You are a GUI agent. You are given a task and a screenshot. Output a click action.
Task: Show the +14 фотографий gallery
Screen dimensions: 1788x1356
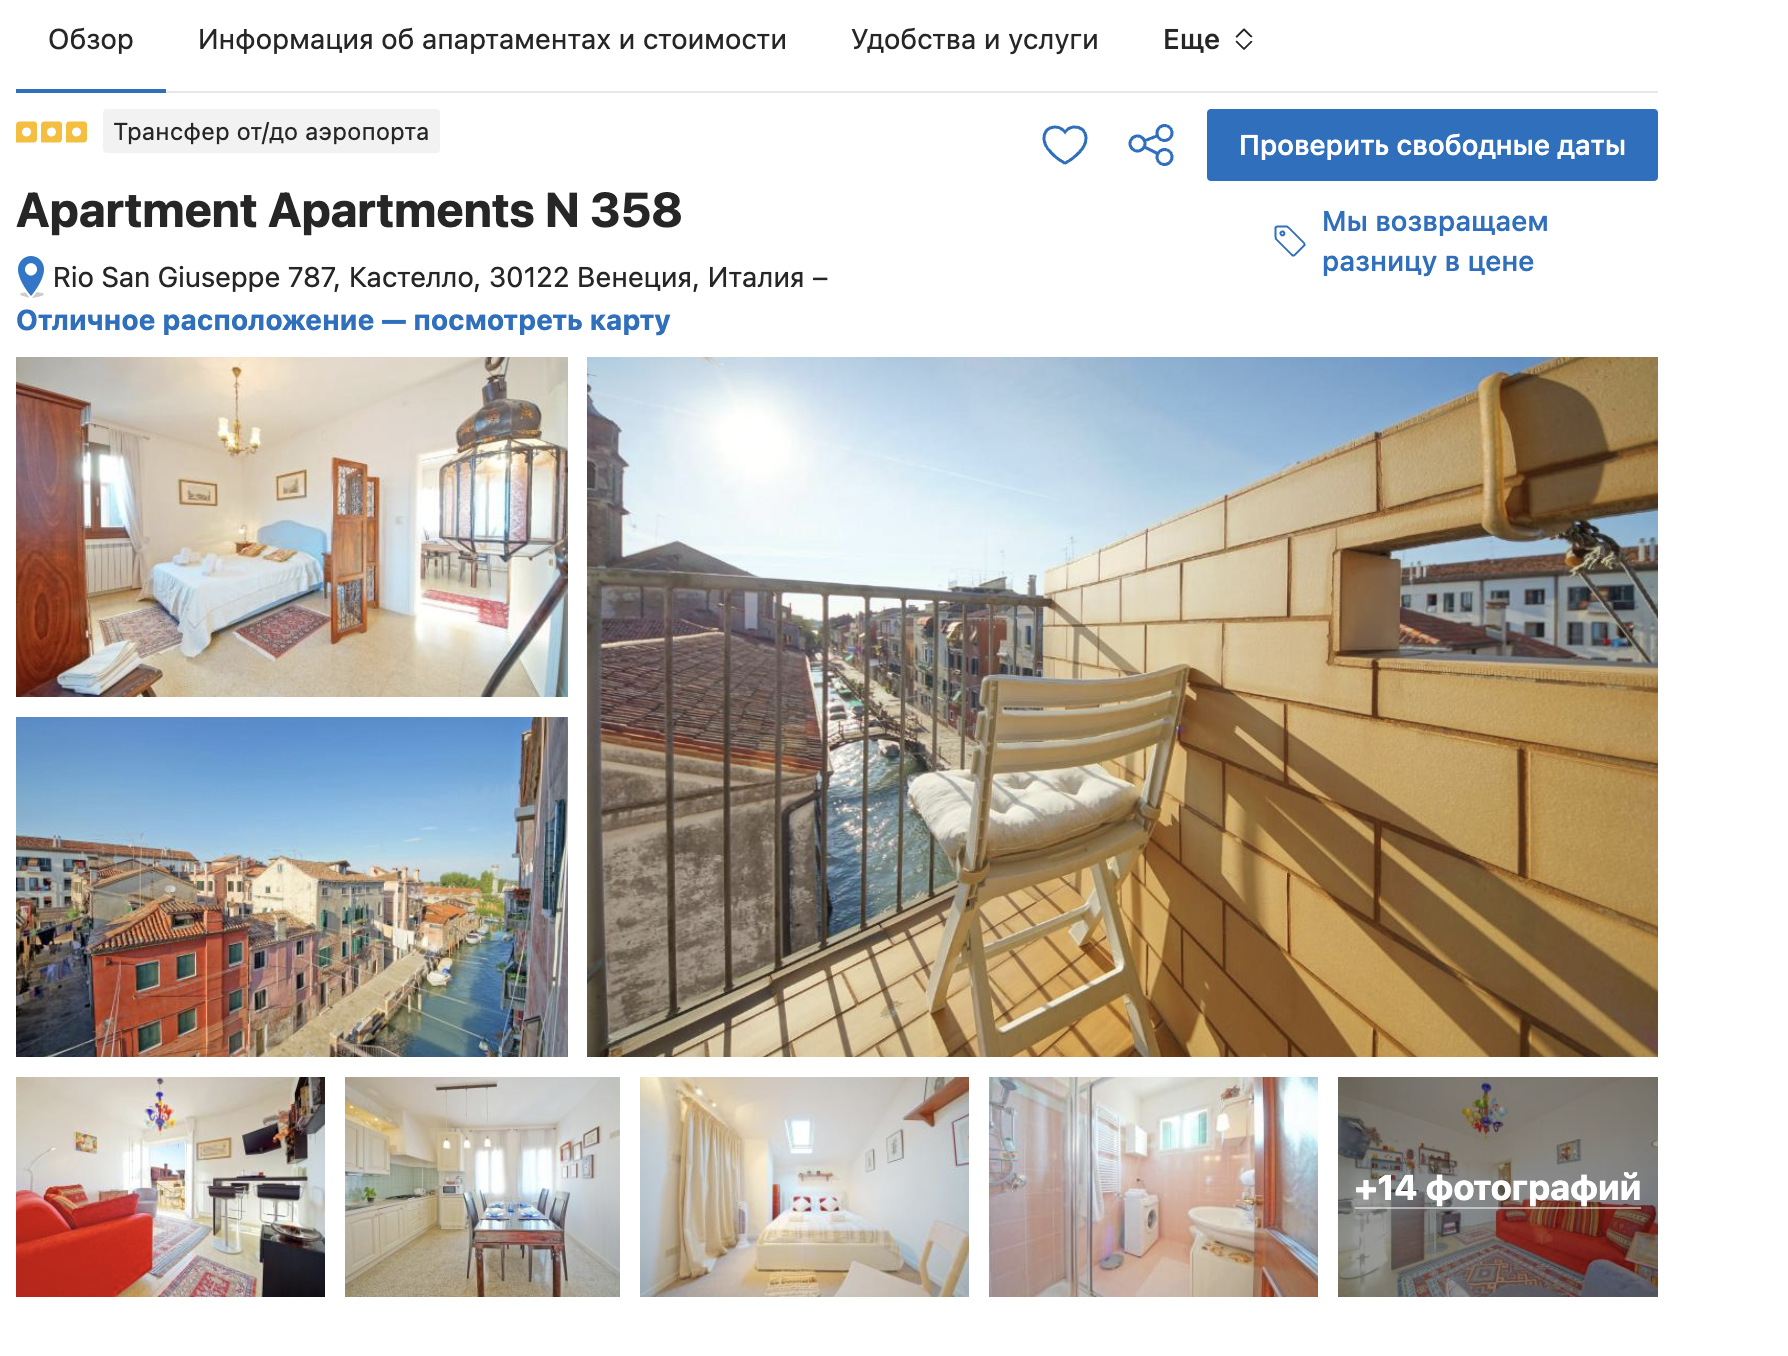point(1498,1187)
